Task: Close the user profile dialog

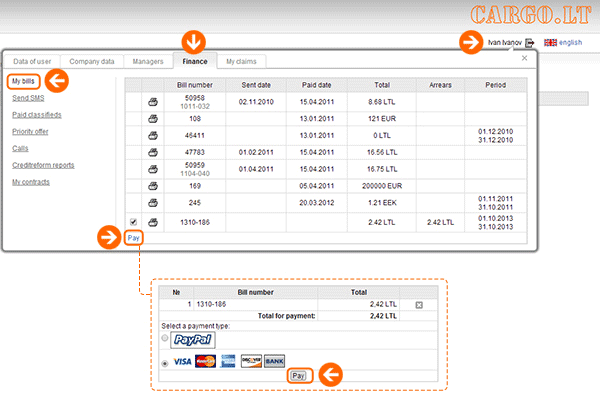Action: [x=525, y=58]
